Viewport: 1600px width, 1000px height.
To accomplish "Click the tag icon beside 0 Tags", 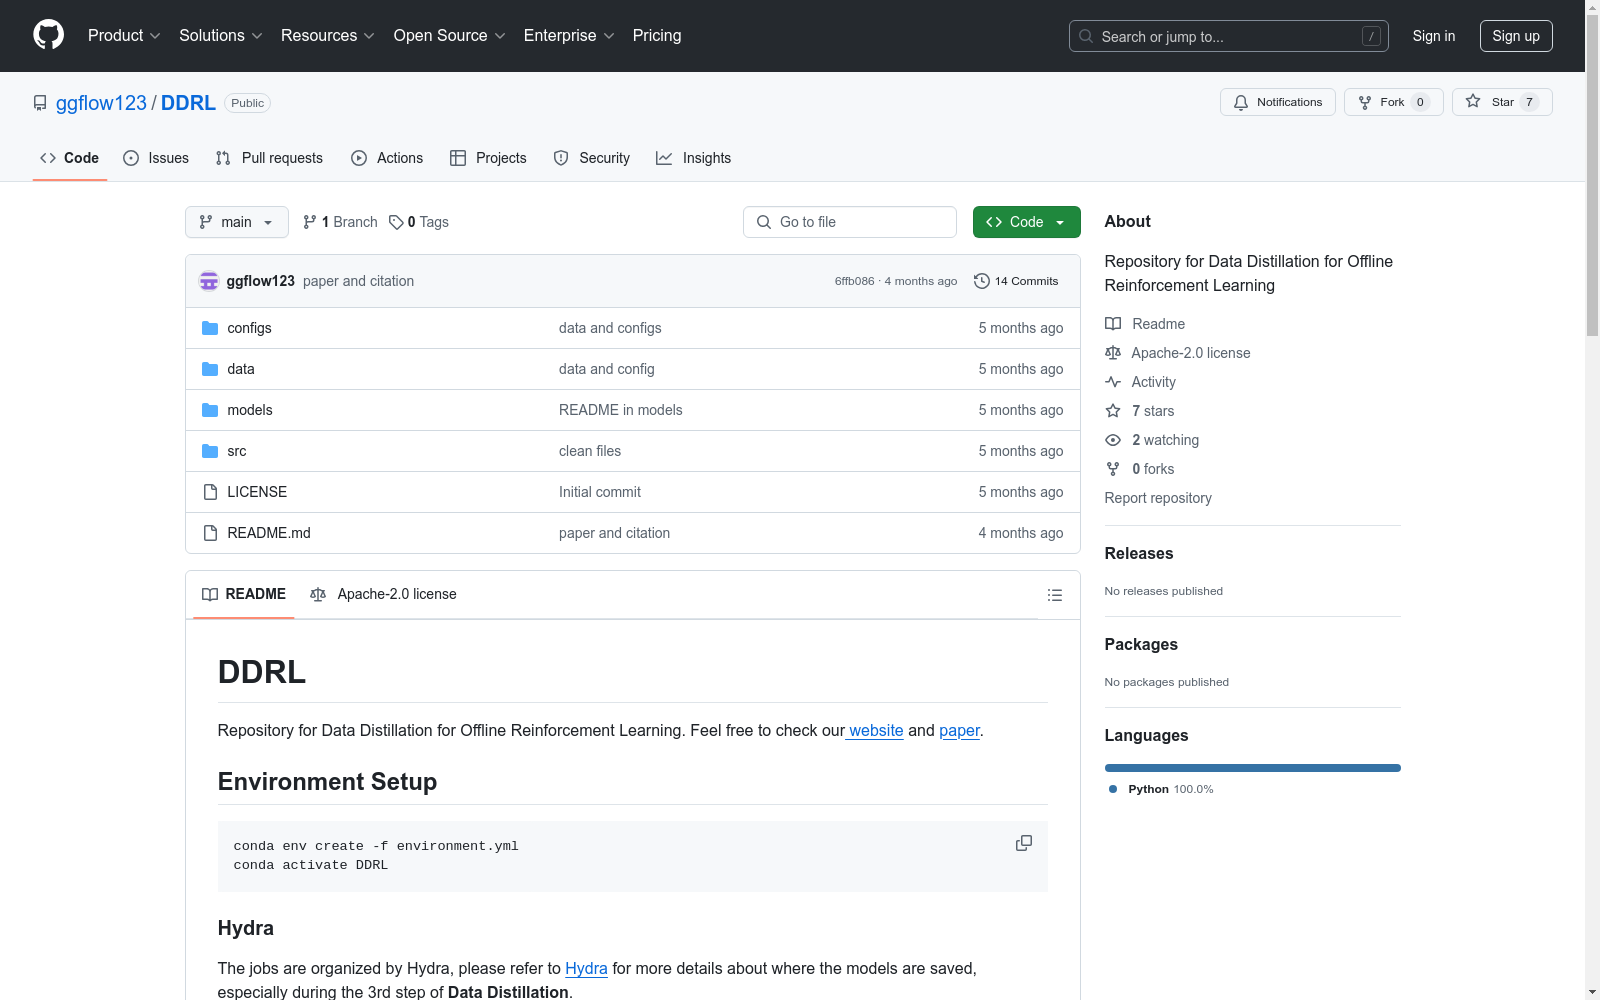I will (x=396, y=222).
